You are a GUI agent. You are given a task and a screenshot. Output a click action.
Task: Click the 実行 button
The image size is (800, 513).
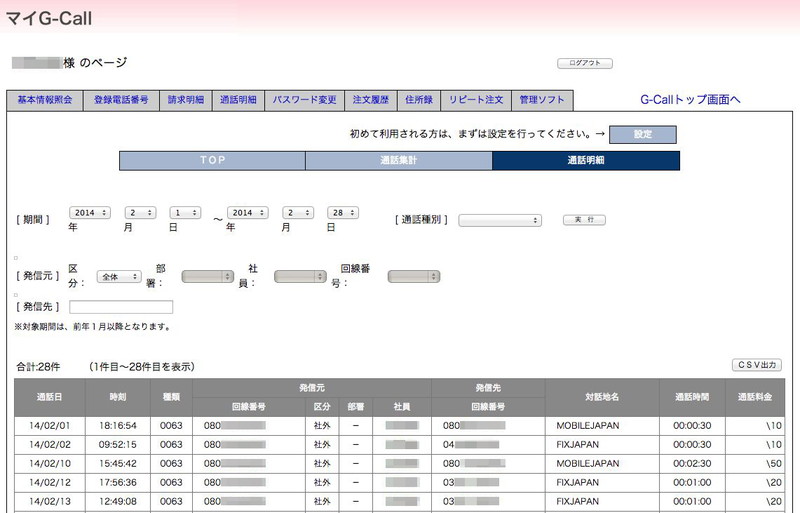coord(584,220)
